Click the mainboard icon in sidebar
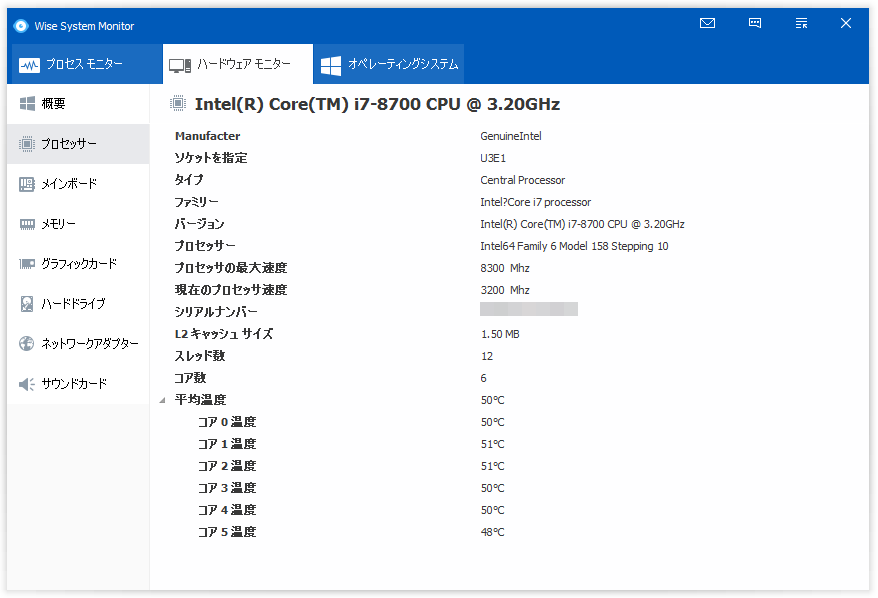The height and width of the screenshot is (598, 878). pyautogui.click(x=27, y=184)
